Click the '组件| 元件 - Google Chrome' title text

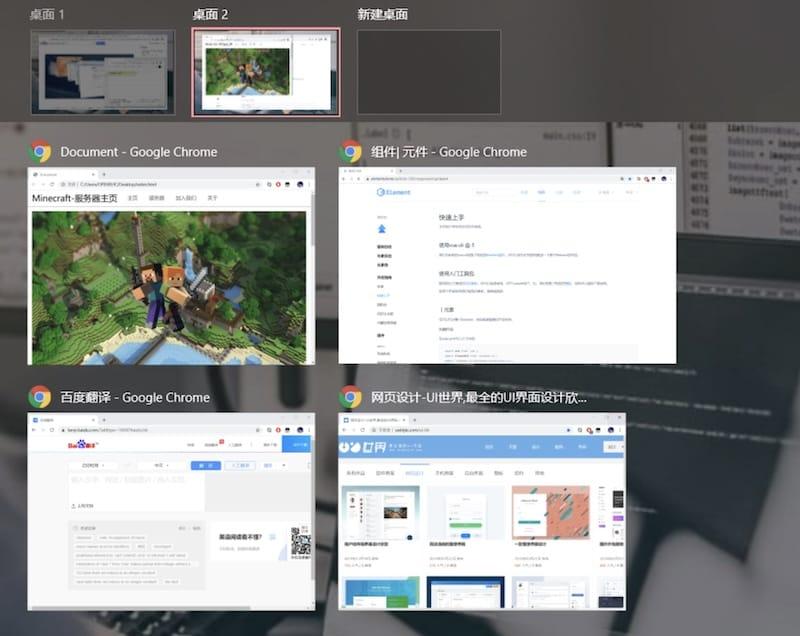click(x=449, y=152)
